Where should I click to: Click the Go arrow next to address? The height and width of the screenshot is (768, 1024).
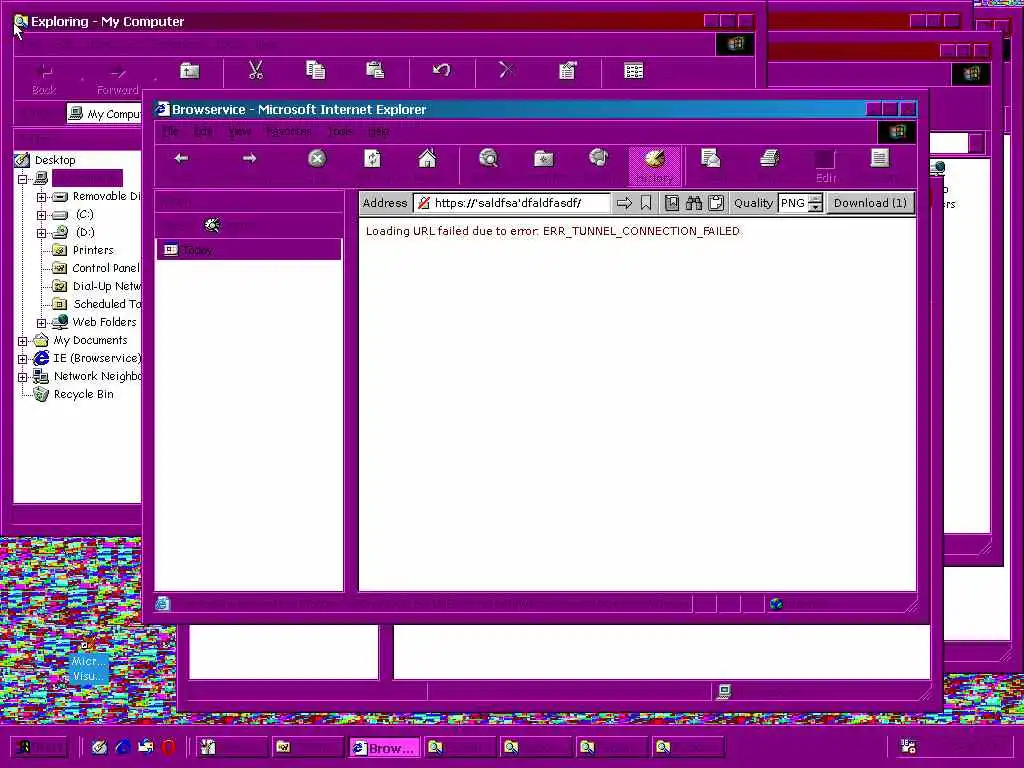(x=624, y=203)
